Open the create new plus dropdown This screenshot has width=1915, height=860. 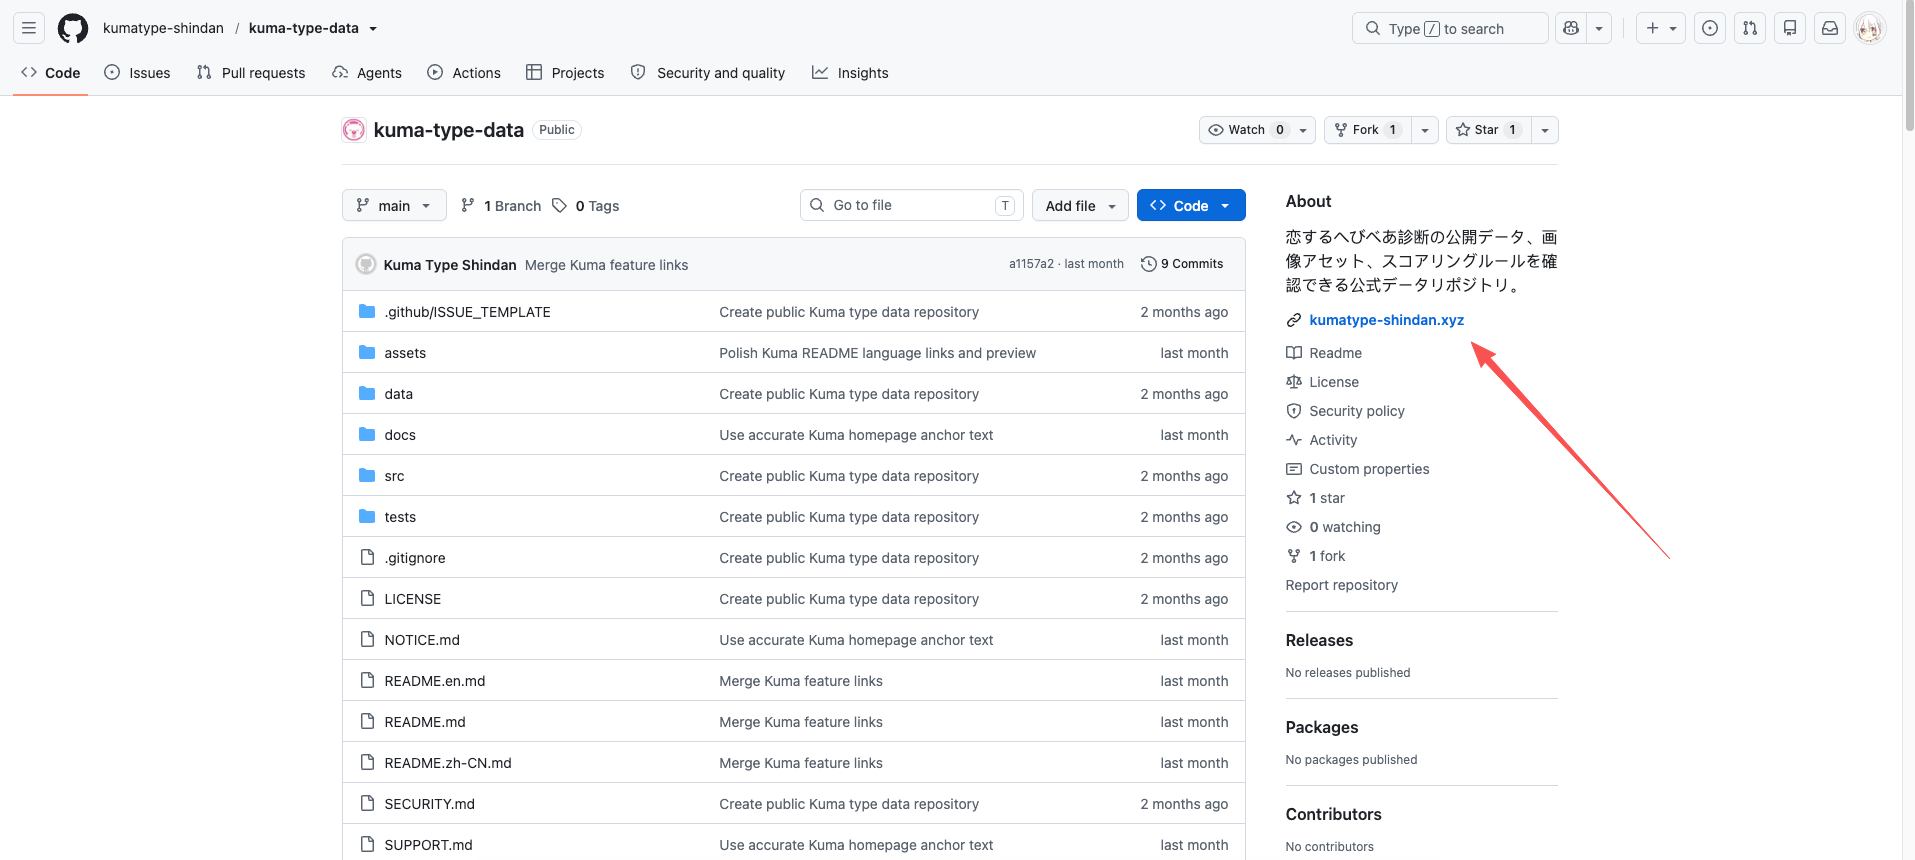click(x=1661, y=28)
